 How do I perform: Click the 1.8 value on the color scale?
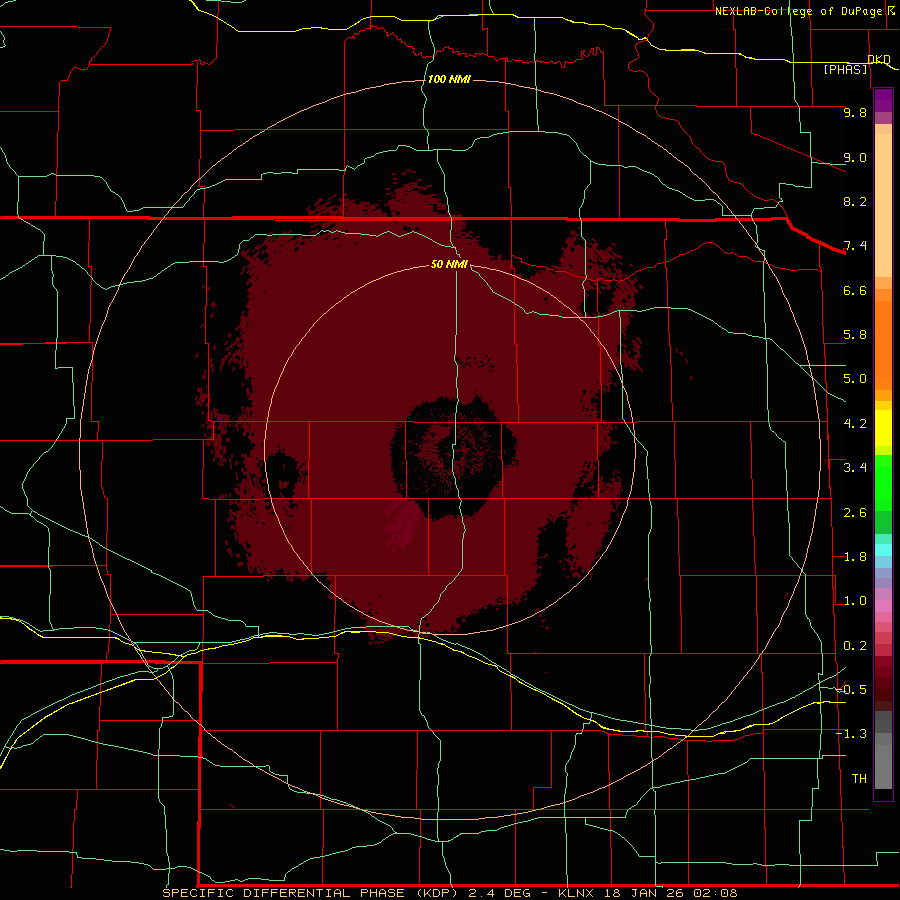(855, 557)
